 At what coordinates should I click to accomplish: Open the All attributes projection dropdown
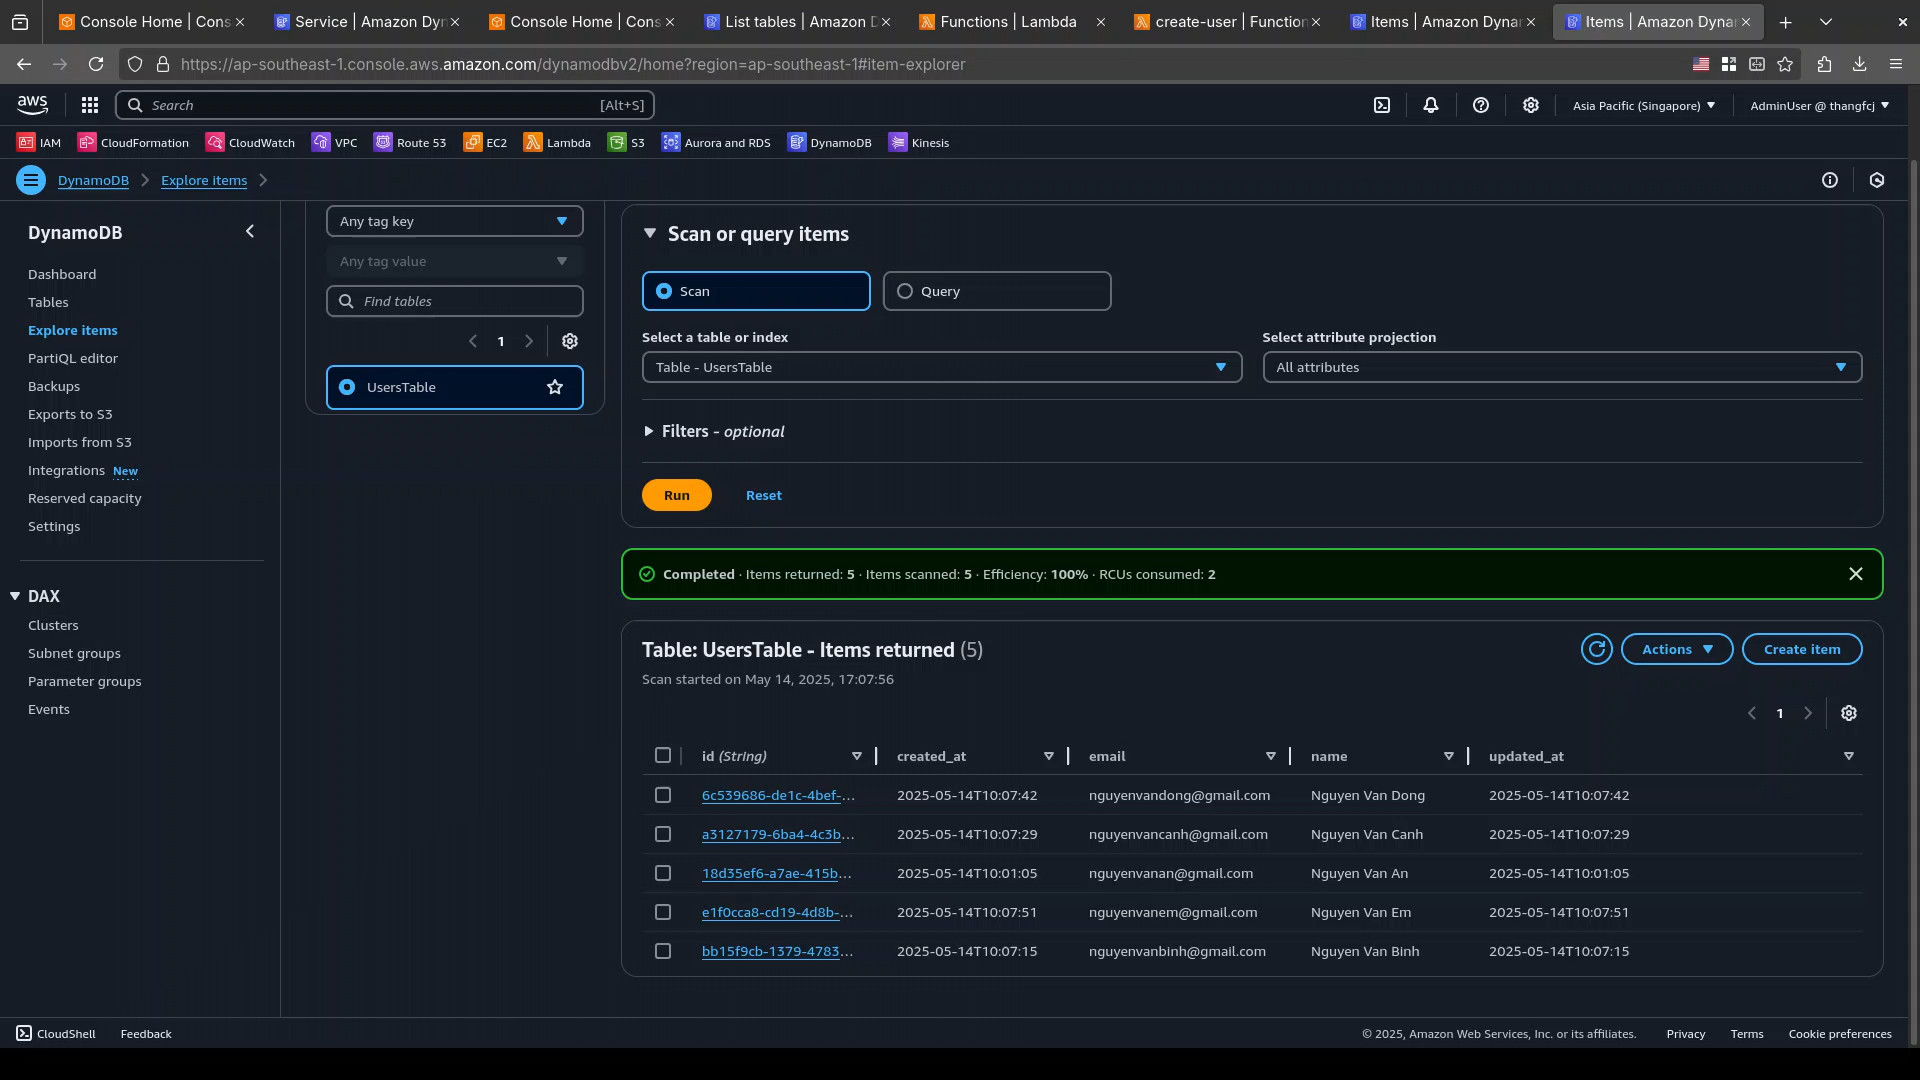click(1562, 367)
